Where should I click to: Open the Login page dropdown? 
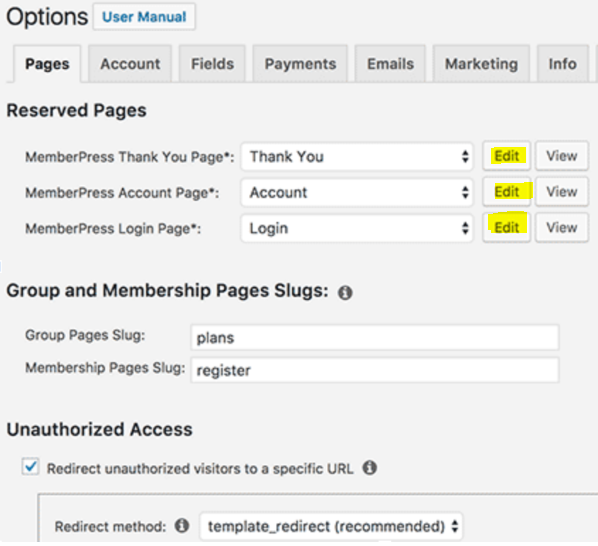point(357,228)
